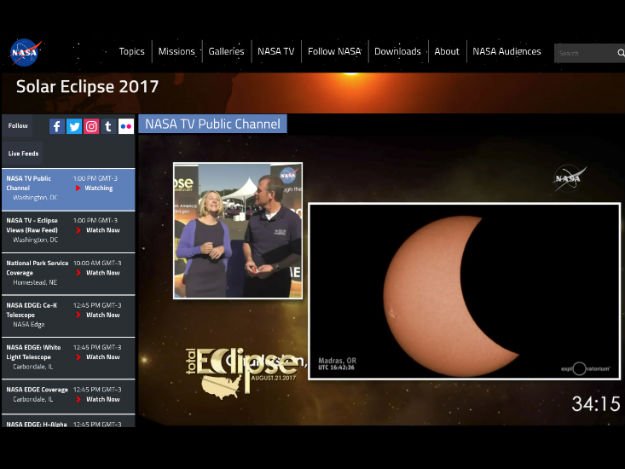Click red arrow for Ca-K Telescope feed

tap(78, 315)
